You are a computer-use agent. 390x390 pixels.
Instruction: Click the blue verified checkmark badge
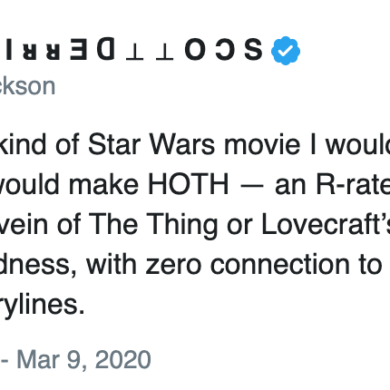pyautogui.click(x=286, y=50)
